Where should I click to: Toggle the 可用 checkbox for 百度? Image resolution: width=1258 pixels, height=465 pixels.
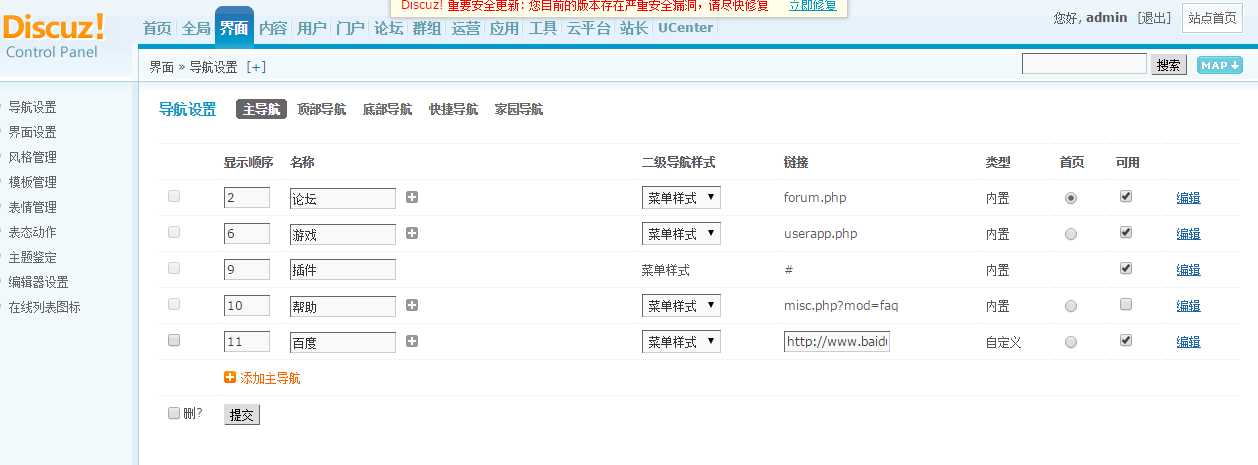point(1126,340)
